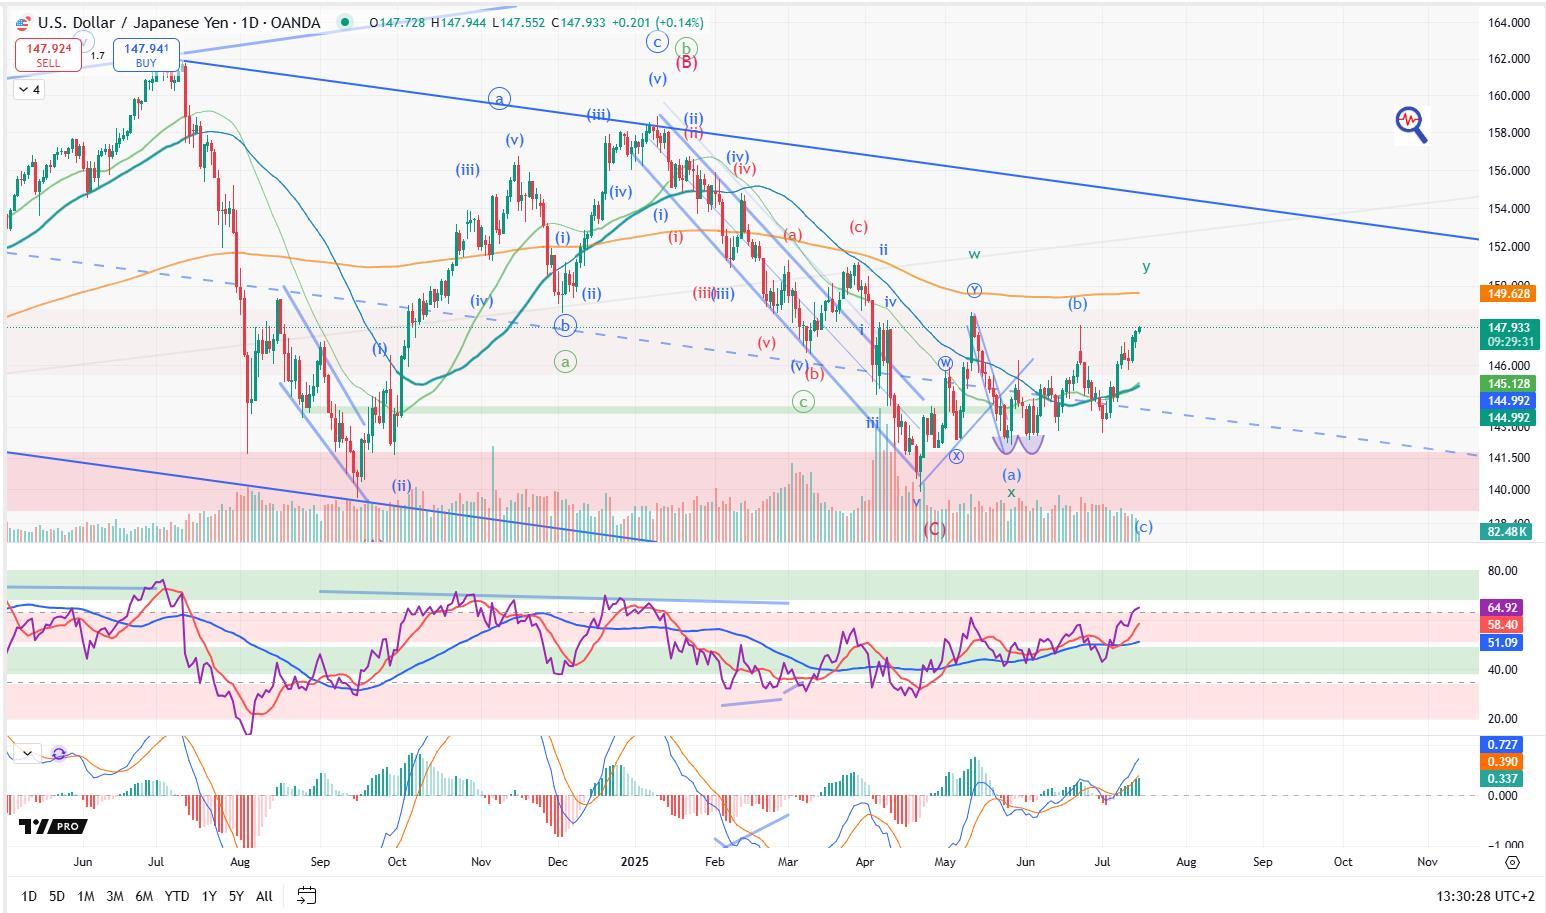
Task: Open symbol search via U.S. Dollar / Japanese Yen title
Action: 179,22
